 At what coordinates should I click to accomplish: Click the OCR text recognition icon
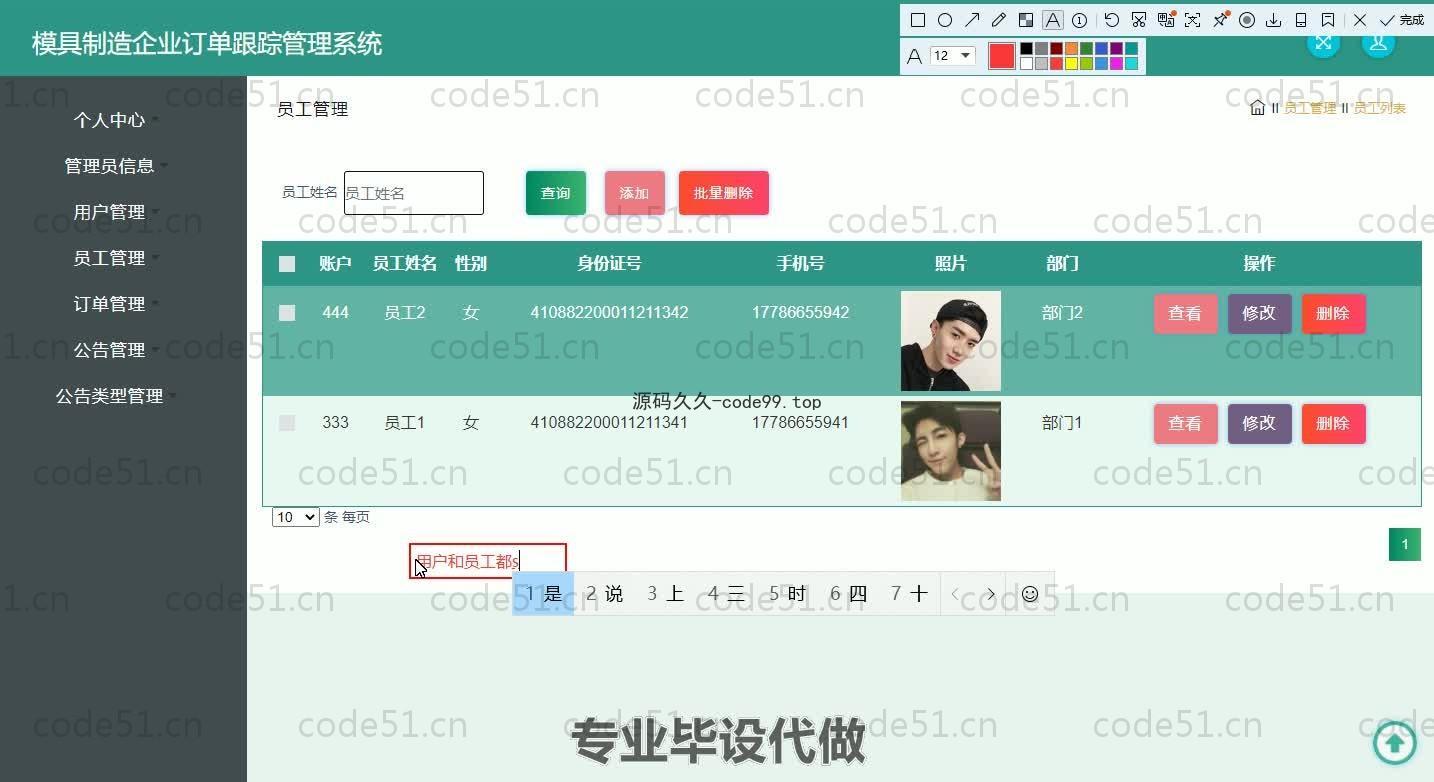[x=1192, y=20]
